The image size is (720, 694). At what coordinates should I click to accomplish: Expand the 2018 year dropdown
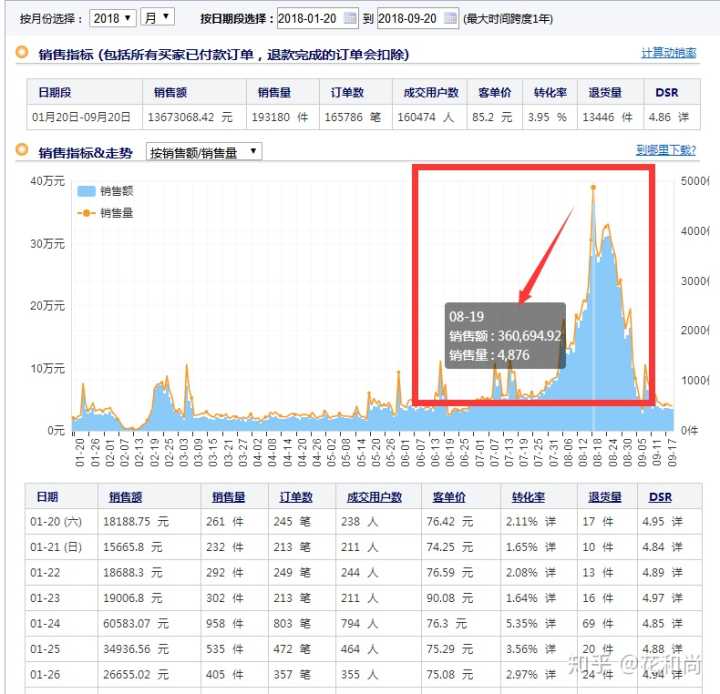(x=112, y=18)
